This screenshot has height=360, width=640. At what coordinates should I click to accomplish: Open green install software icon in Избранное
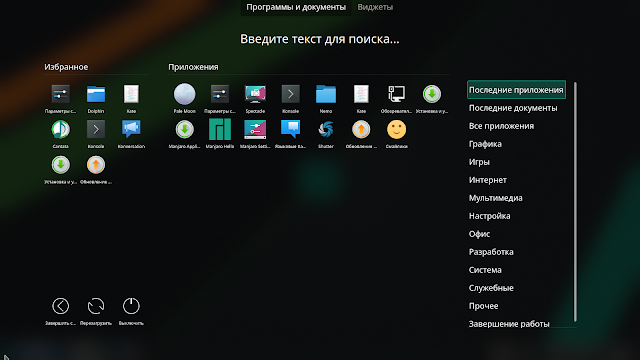60,165
